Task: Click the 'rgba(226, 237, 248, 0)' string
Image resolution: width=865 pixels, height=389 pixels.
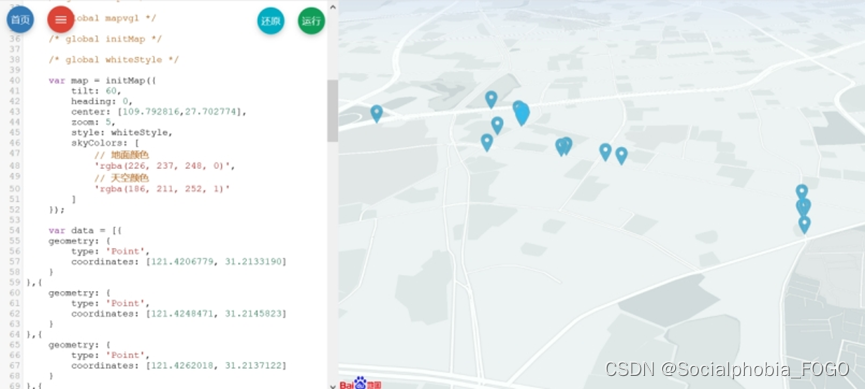Action: 164,166
